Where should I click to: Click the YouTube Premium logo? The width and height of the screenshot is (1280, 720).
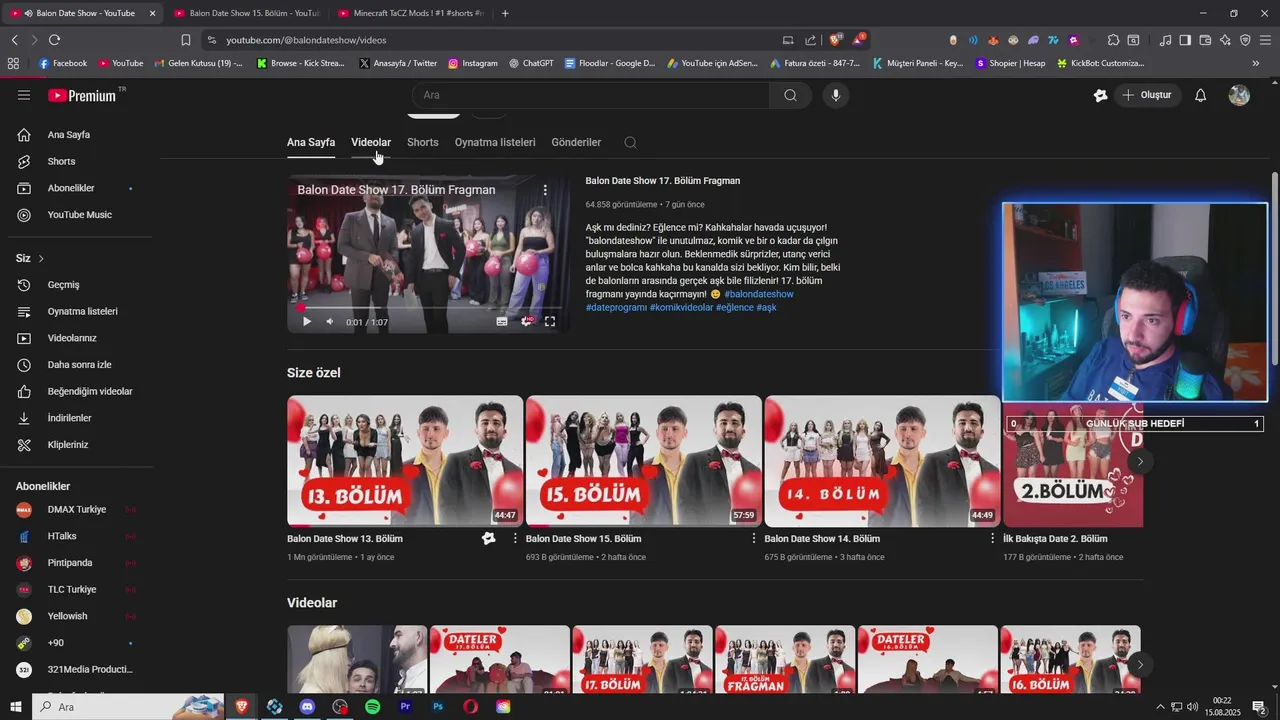[84, 95]
